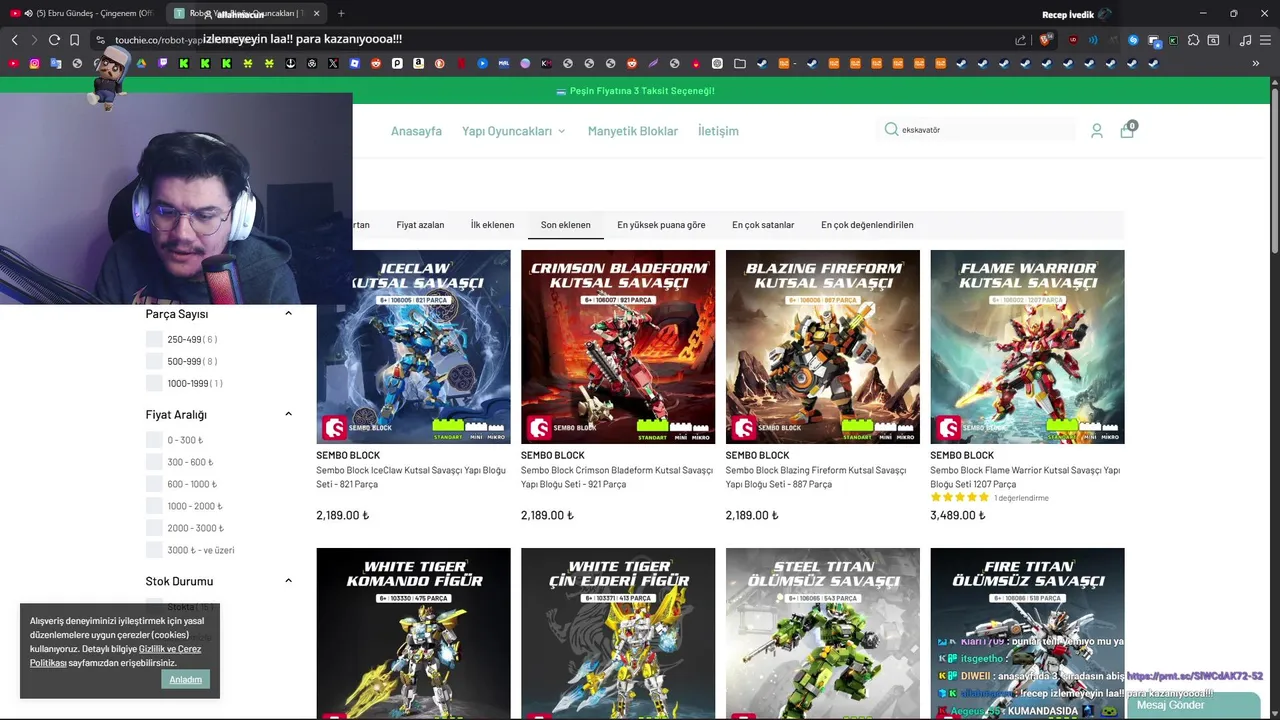Open the White Tiger Komando Figür product image
Screen dimensions: 1280x720
[x=413, y=633]
